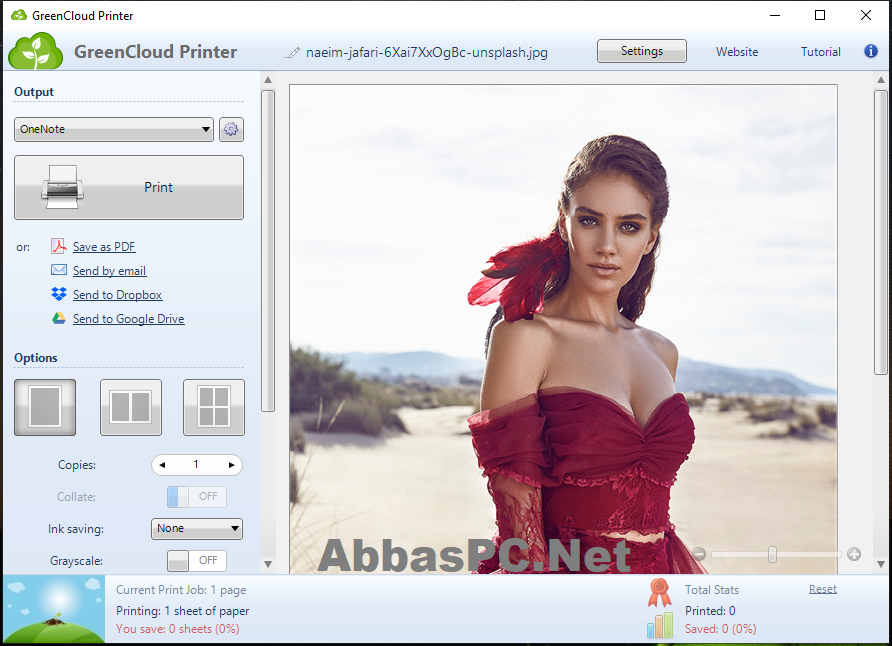892x646 pixels.
Task: Click the preview zoom slider handle
Action: [772, 554]
